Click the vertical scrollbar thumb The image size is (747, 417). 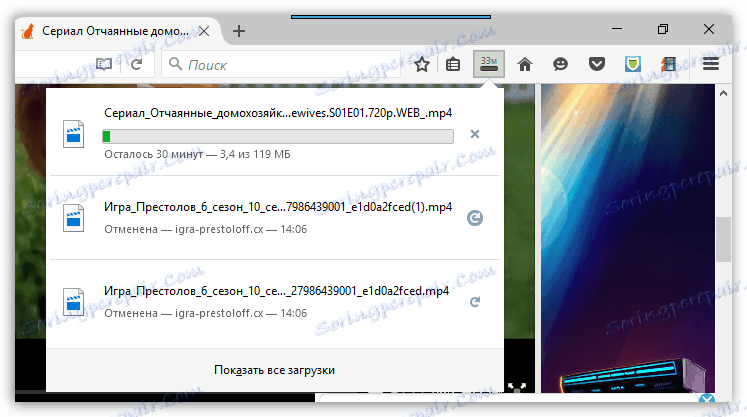click(723, 239)
